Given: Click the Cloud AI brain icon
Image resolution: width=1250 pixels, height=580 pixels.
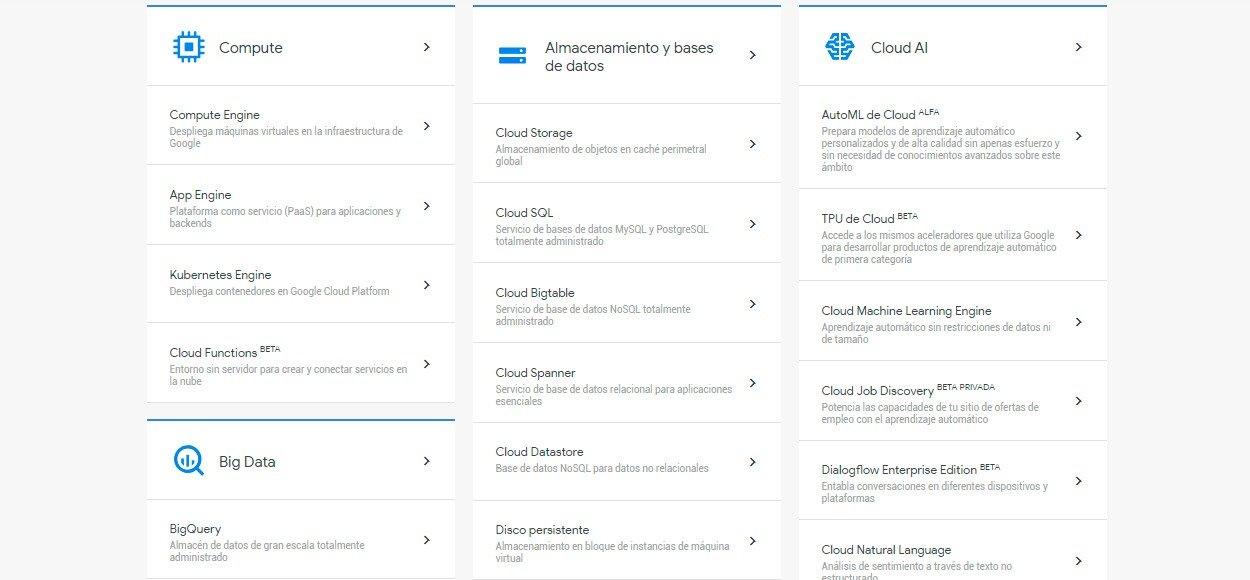Looking at the screenshot, I should [x=839, y=47].
